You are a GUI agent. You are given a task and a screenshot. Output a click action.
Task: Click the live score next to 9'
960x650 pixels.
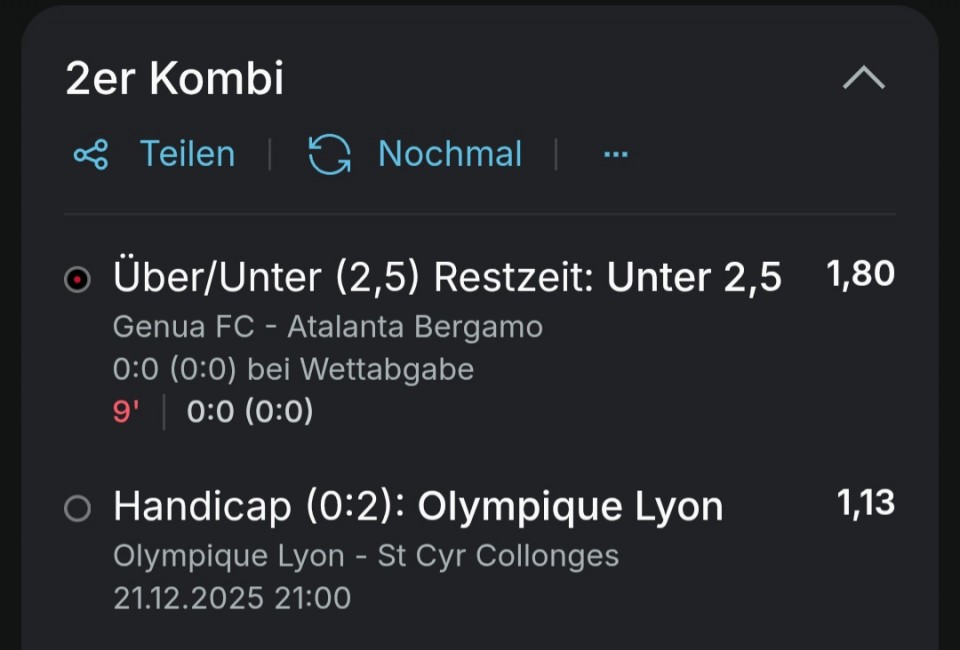click(x=250, y=411)
